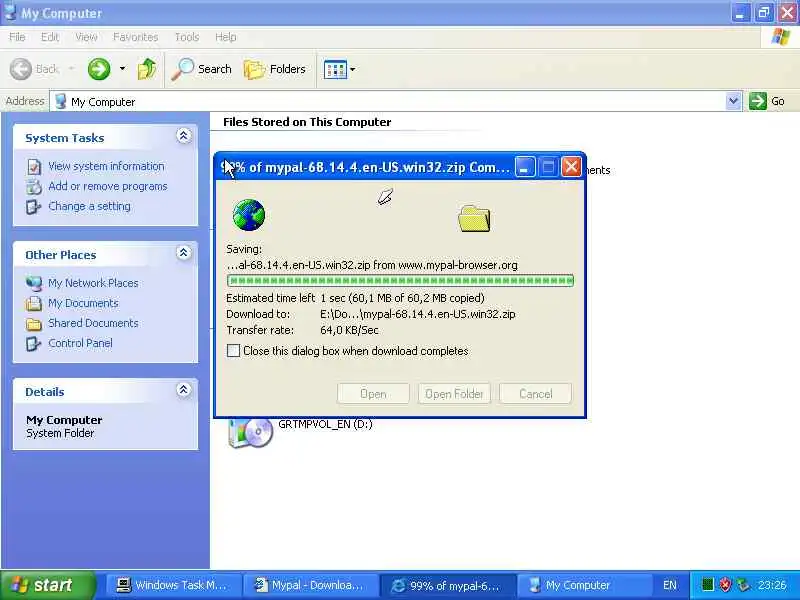Open the Forward history dropdown arrow
The image size is (800, 600).
point(122,69)
